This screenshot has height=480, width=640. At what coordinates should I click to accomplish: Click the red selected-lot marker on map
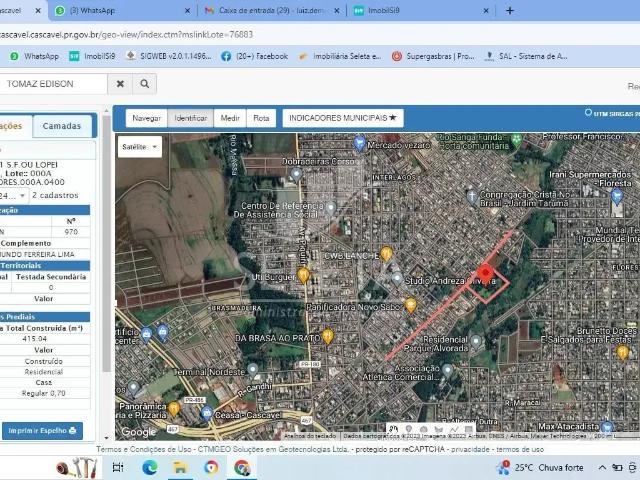point(485,273)
